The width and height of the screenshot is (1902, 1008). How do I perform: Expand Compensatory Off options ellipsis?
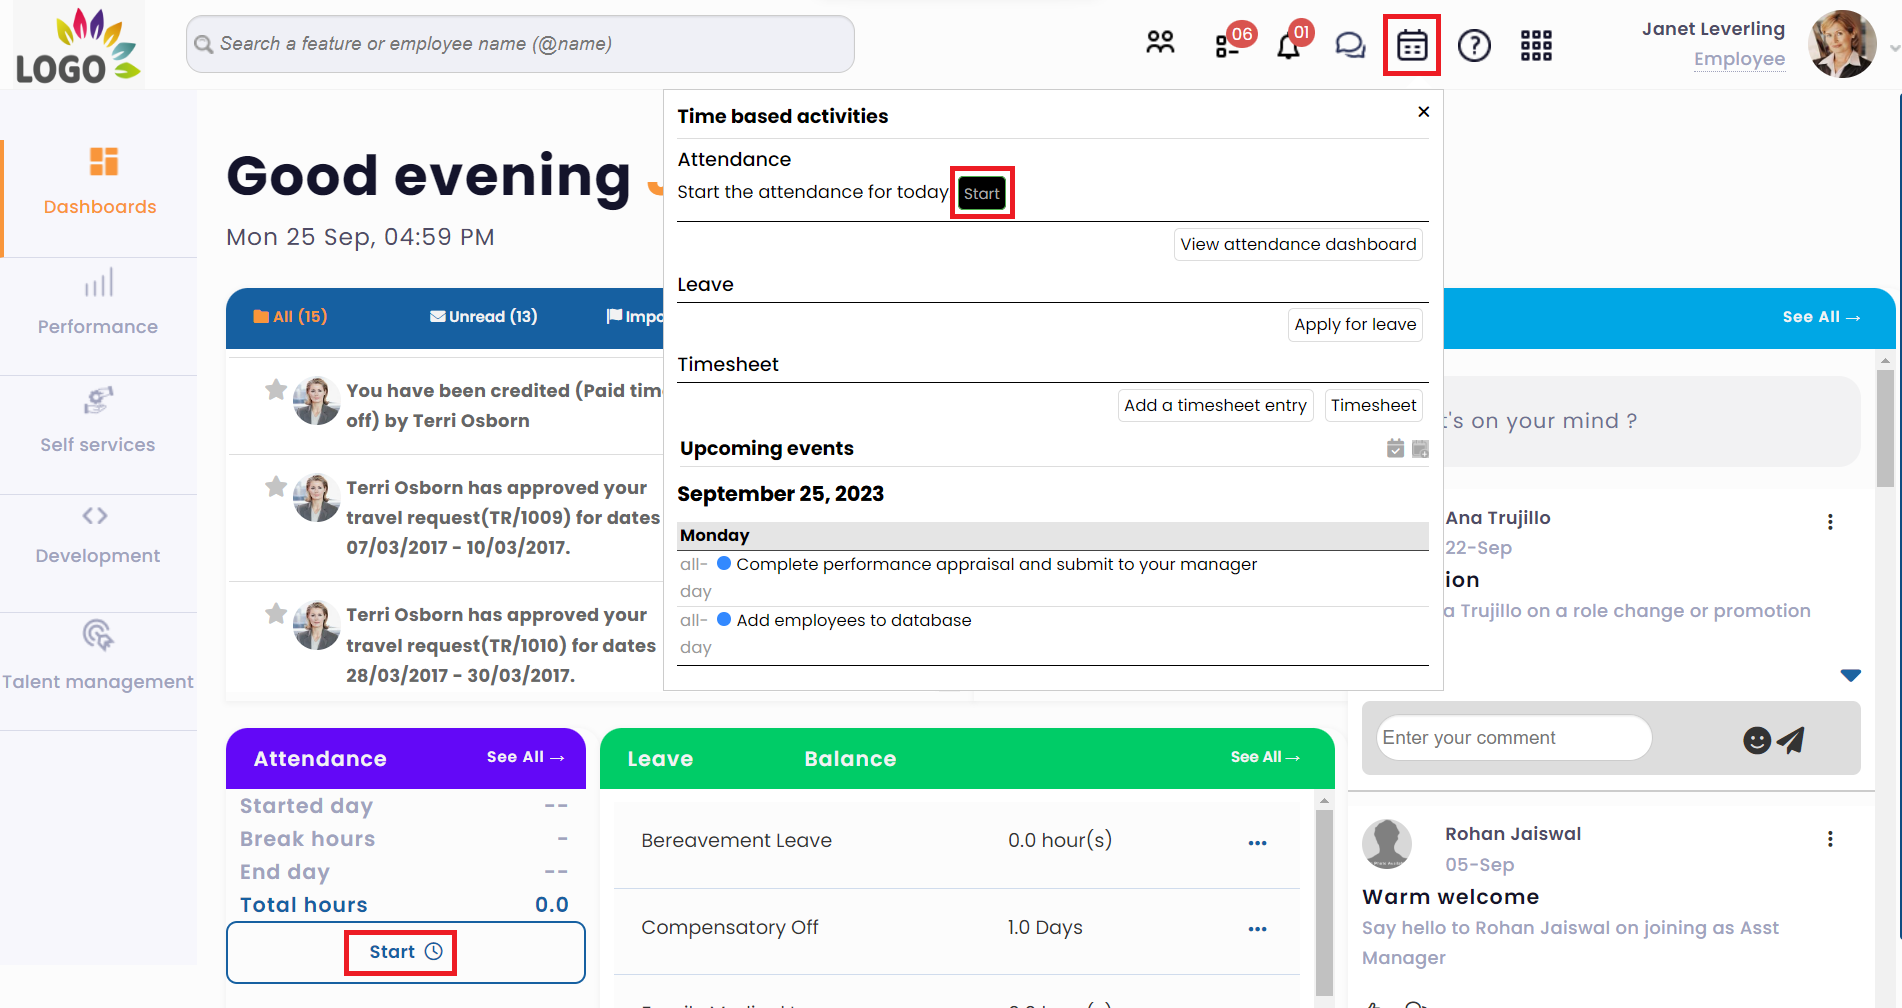[x=1257, y=929]
